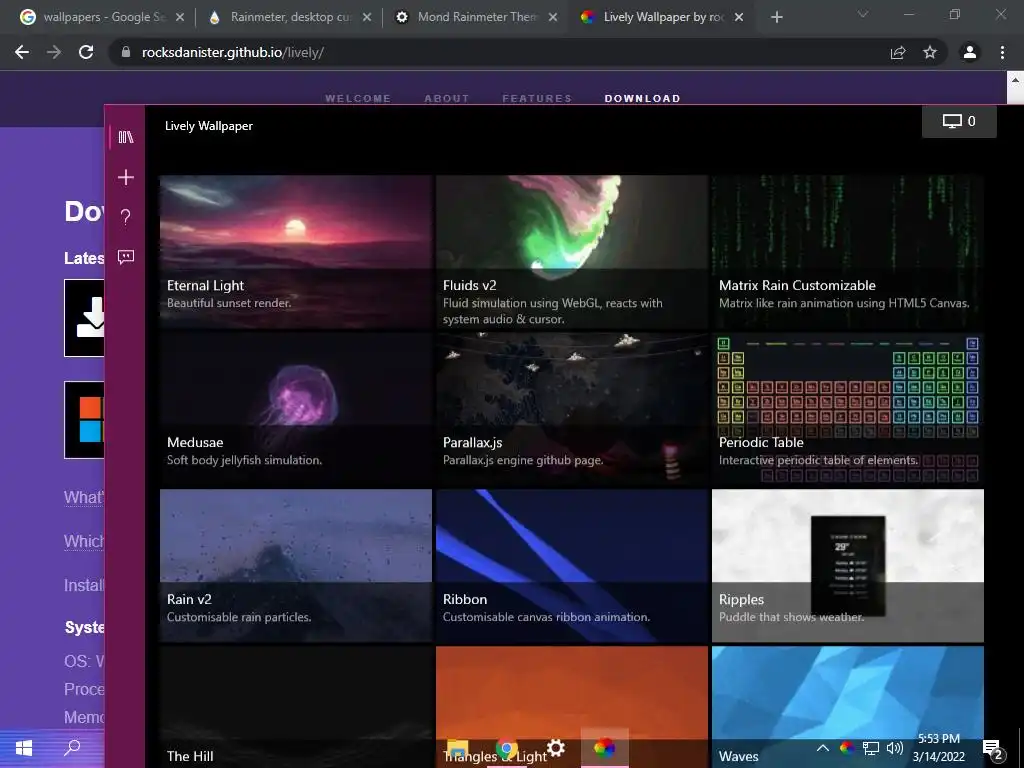Reload the Lively web page
The width and height of the screenshot is (1024, 768).
pos(86,52)
